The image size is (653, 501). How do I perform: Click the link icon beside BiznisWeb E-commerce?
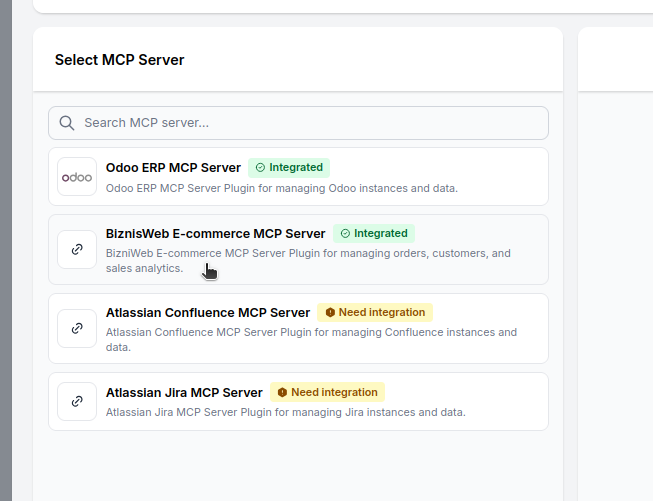77,249
